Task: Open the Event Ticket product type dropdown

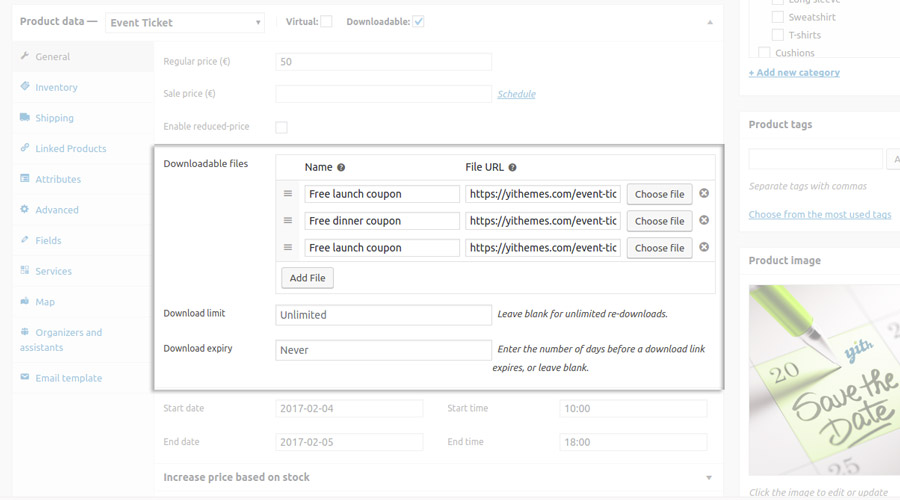Action: 185,22
